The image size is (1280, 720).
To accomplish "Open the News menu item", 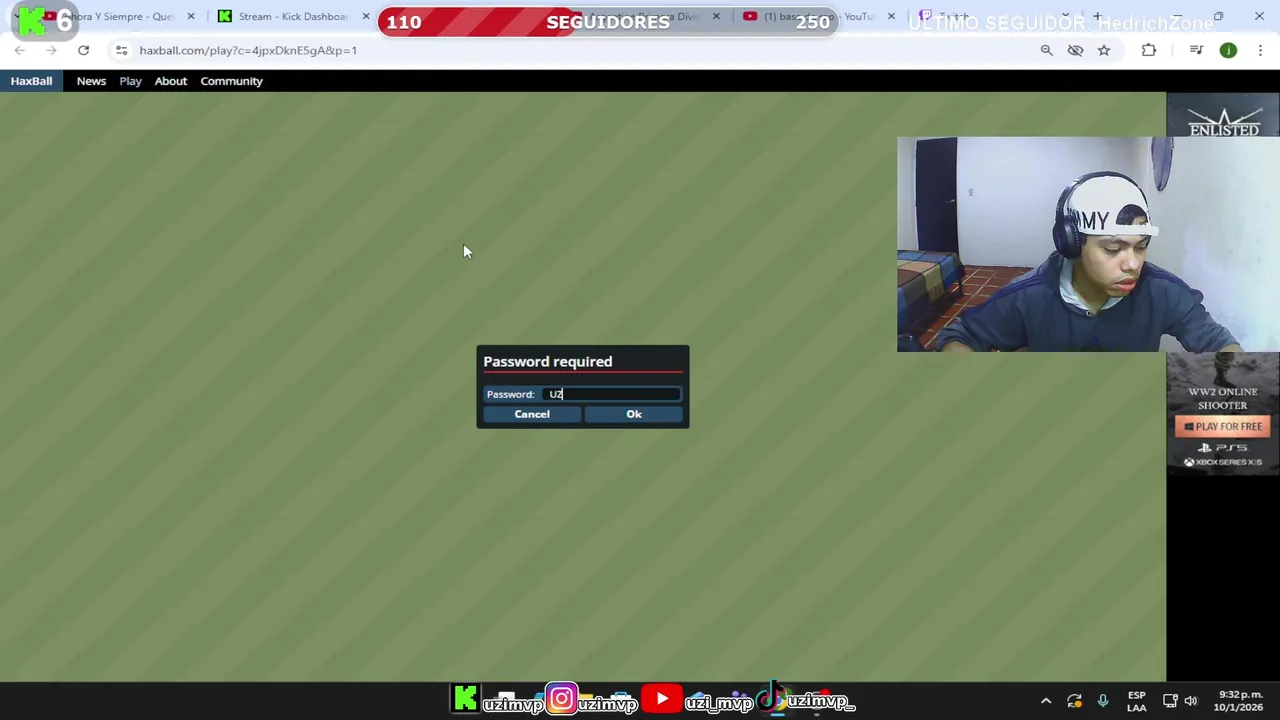I will (91, 81).
